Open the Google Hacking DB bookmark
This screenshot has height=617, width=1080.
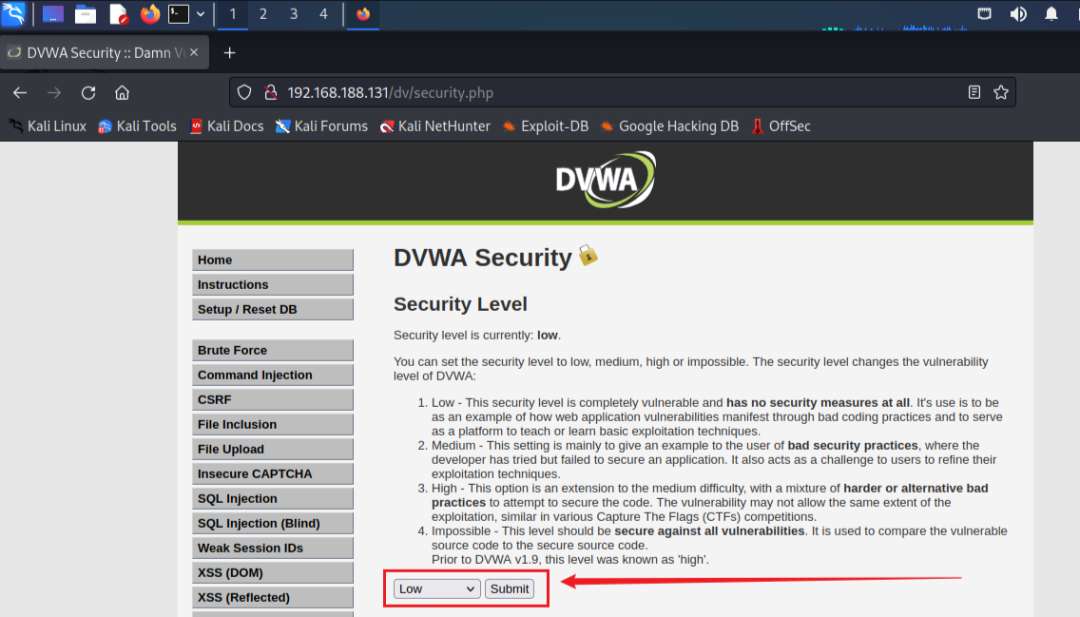669,126
